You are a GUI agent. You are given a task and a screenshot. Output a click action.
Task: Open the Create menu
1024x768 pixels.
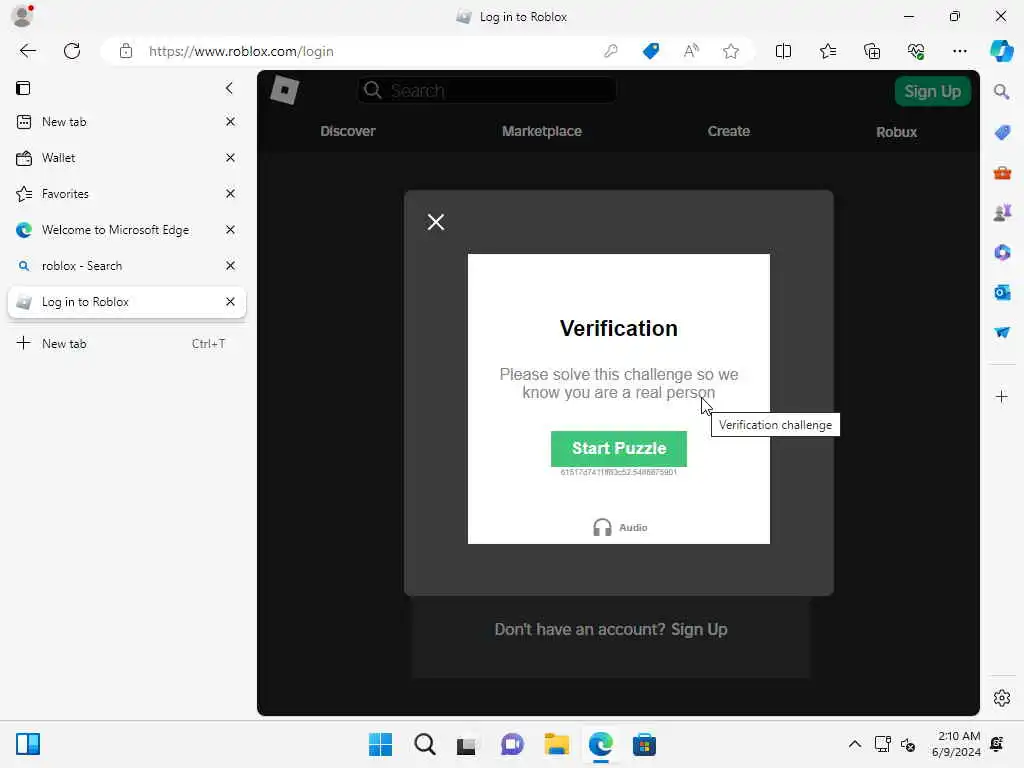[x=728, y=131]
